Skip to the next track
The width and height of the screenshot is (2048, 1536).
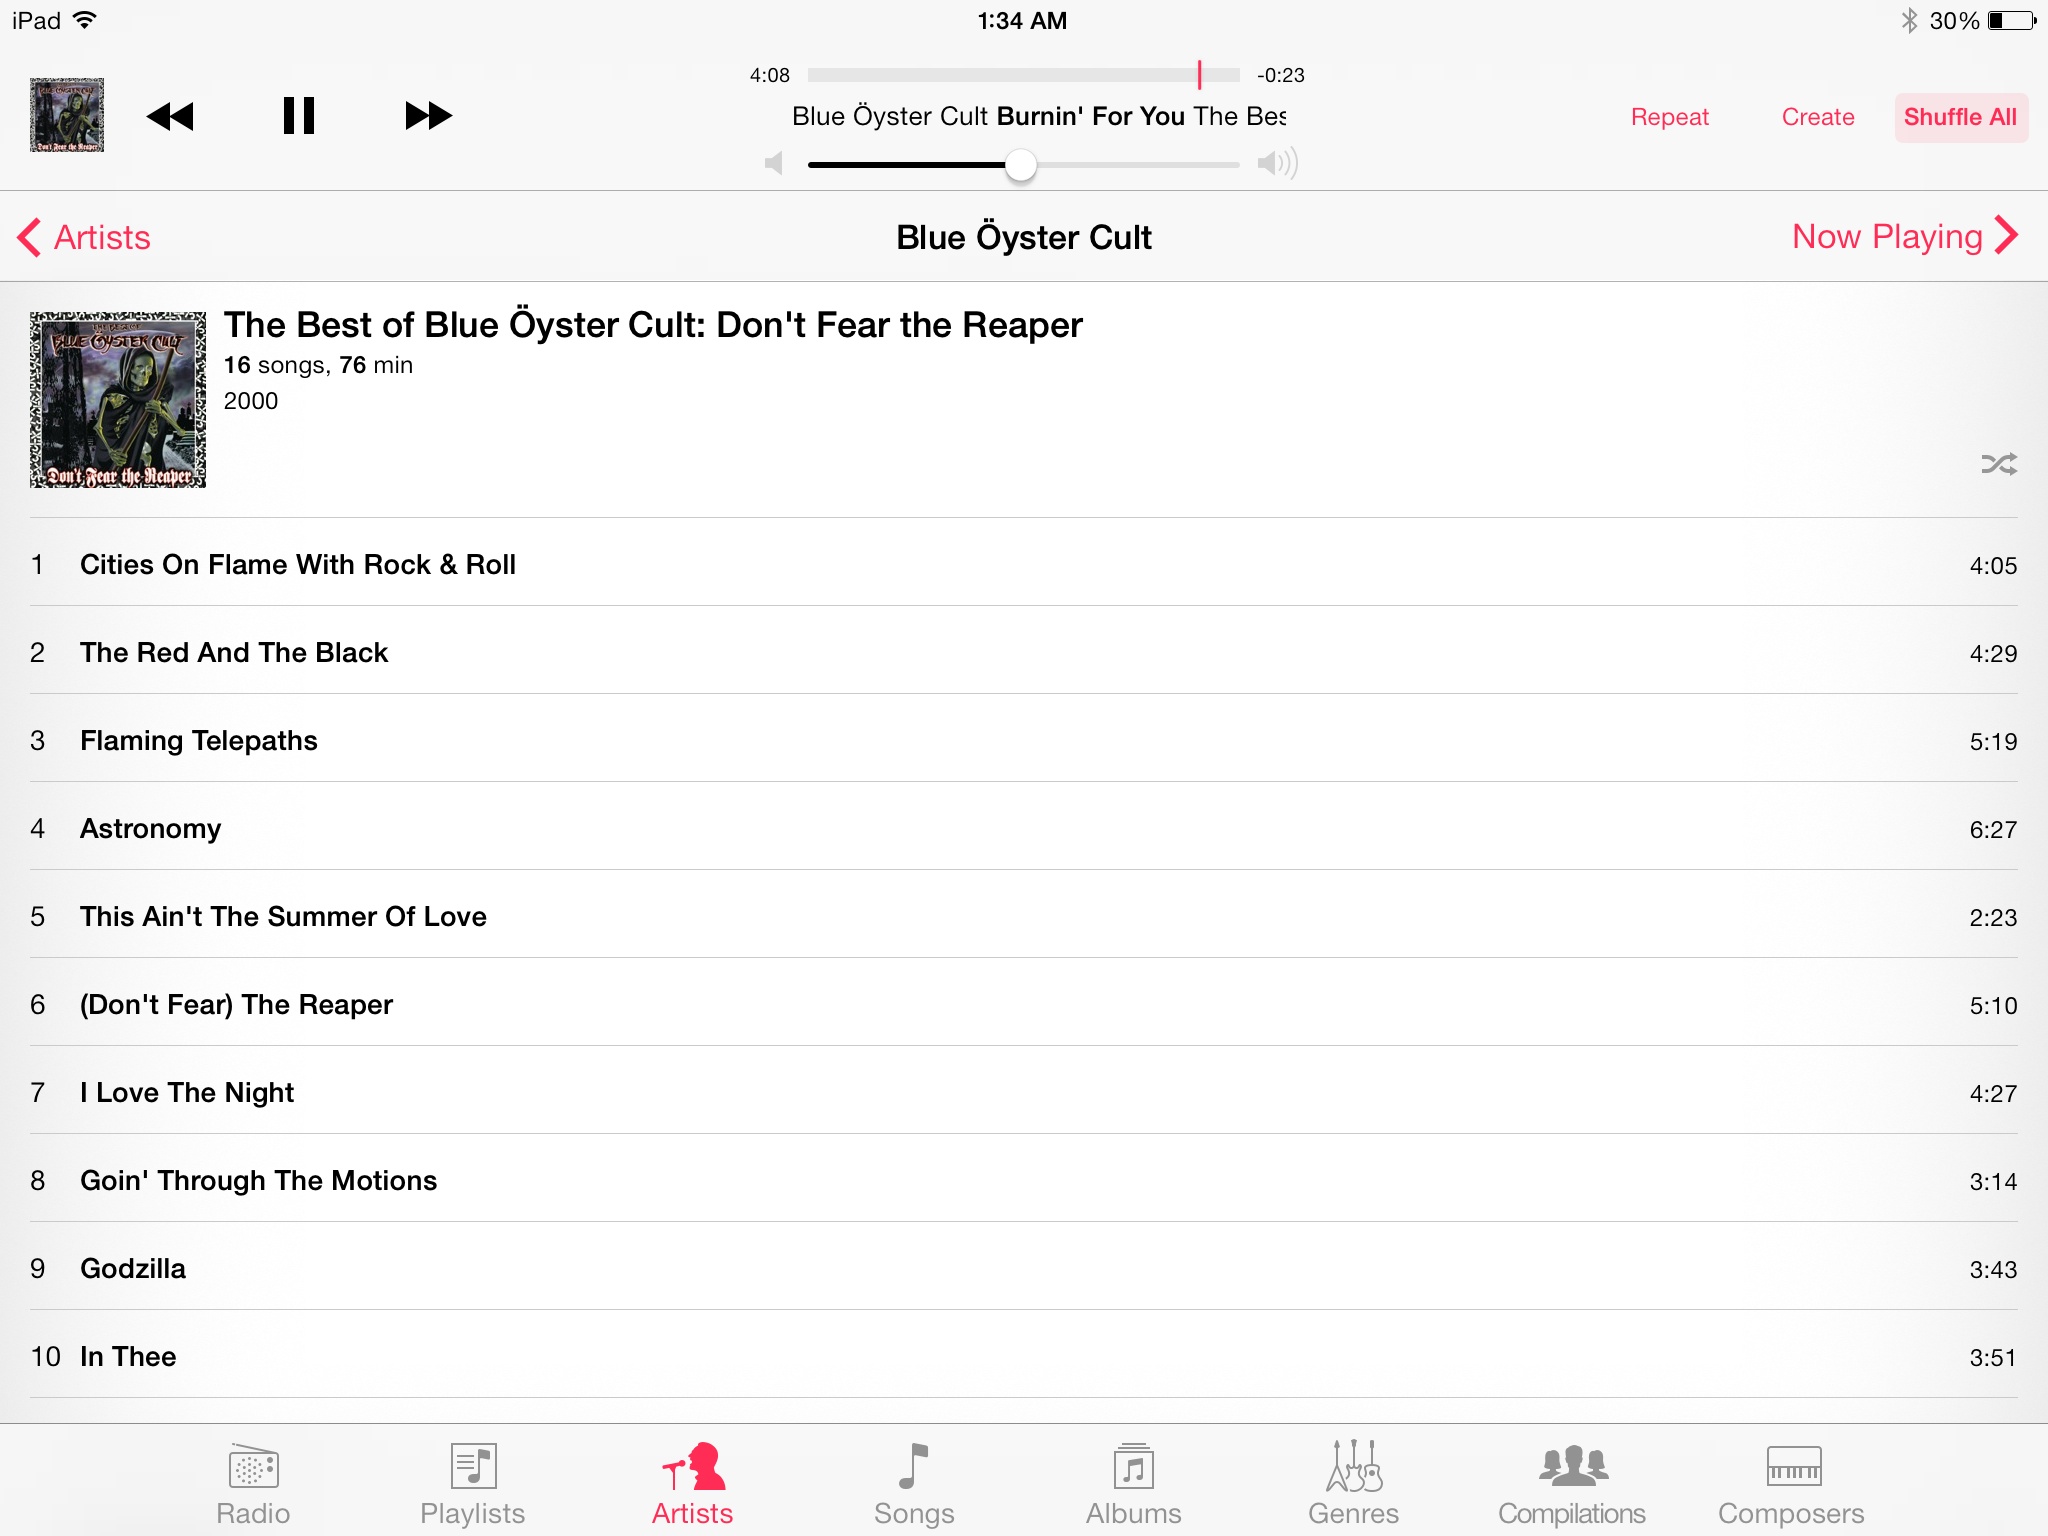tap(428, 116)
